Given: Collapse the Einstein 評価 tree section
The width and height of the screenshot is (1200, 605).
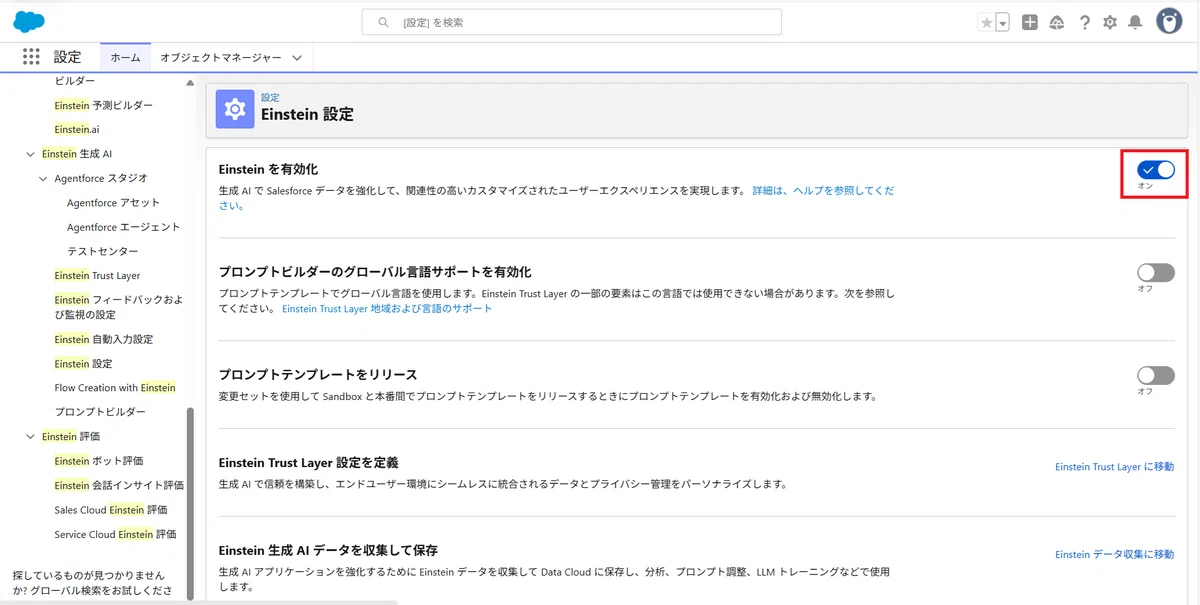Looking at the screenshot, I should (30, 437).
